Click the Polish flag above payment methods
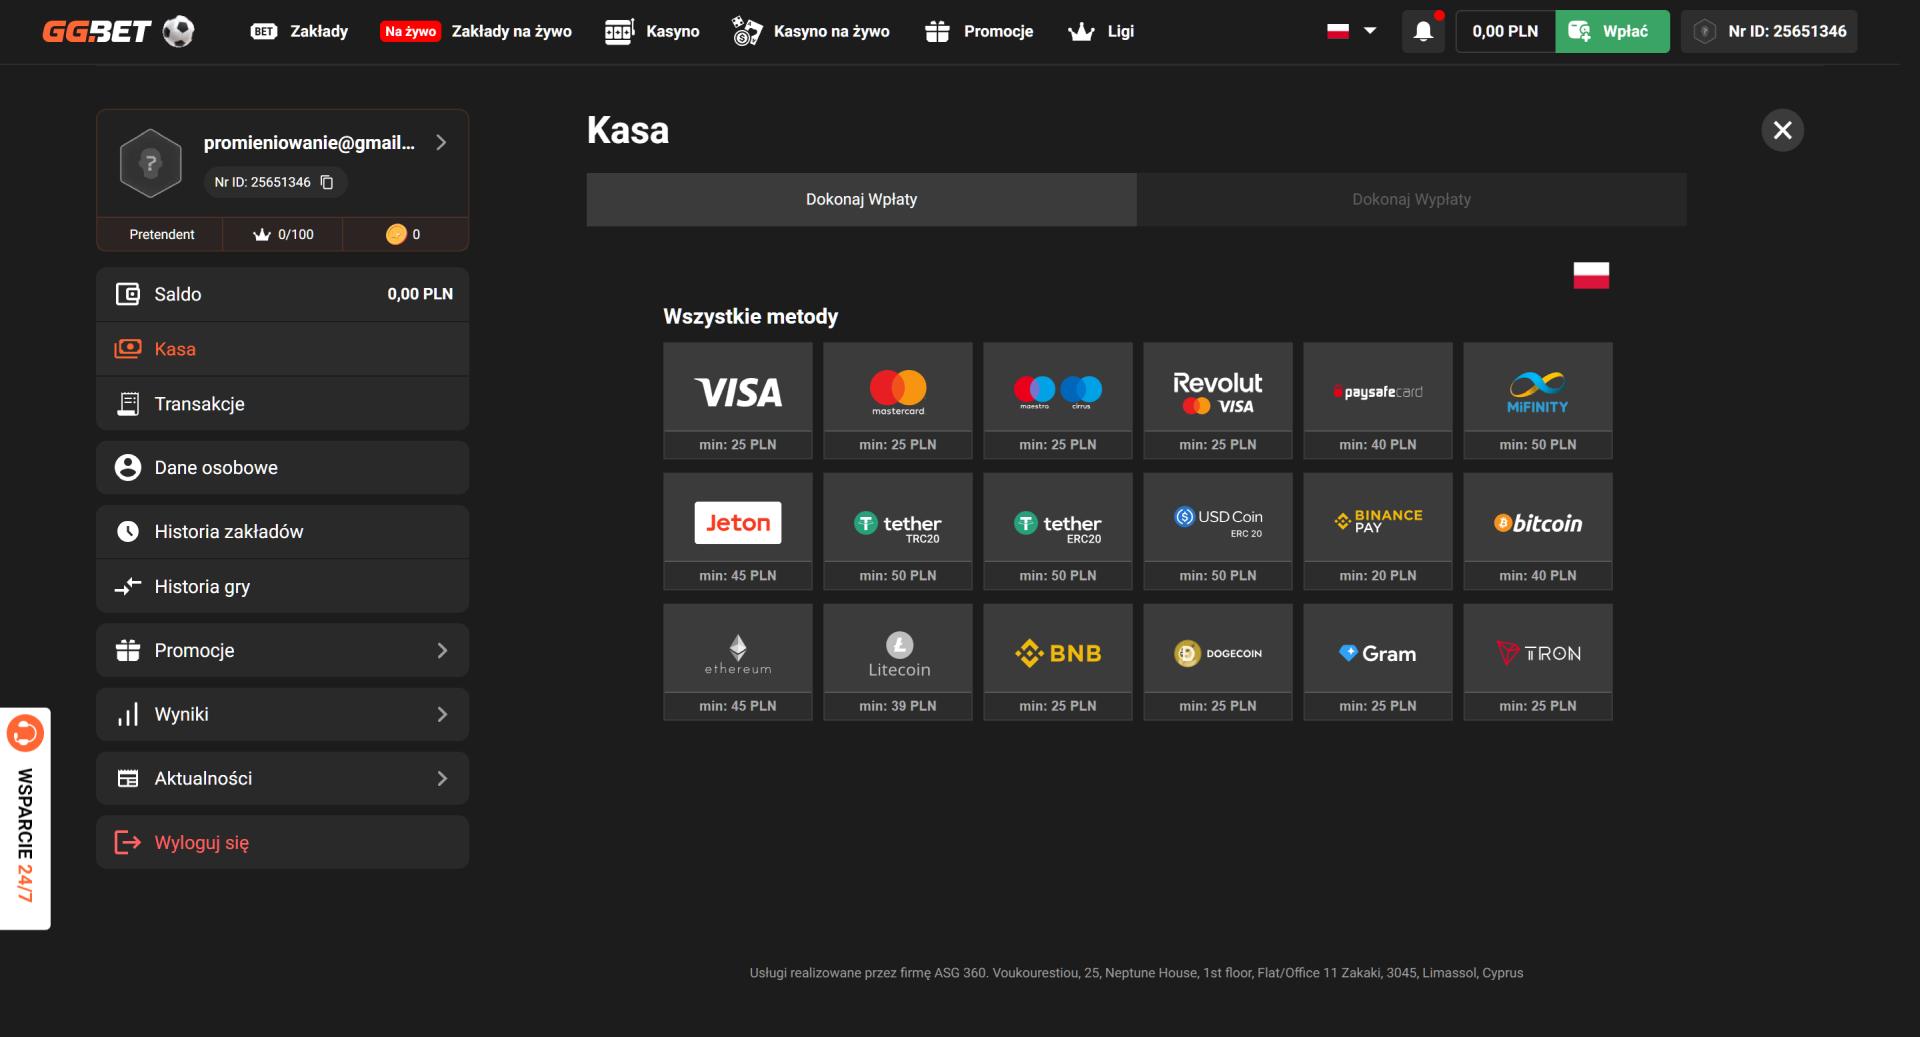This screenshot has height=1037, width=1920. coord(1591,275)
